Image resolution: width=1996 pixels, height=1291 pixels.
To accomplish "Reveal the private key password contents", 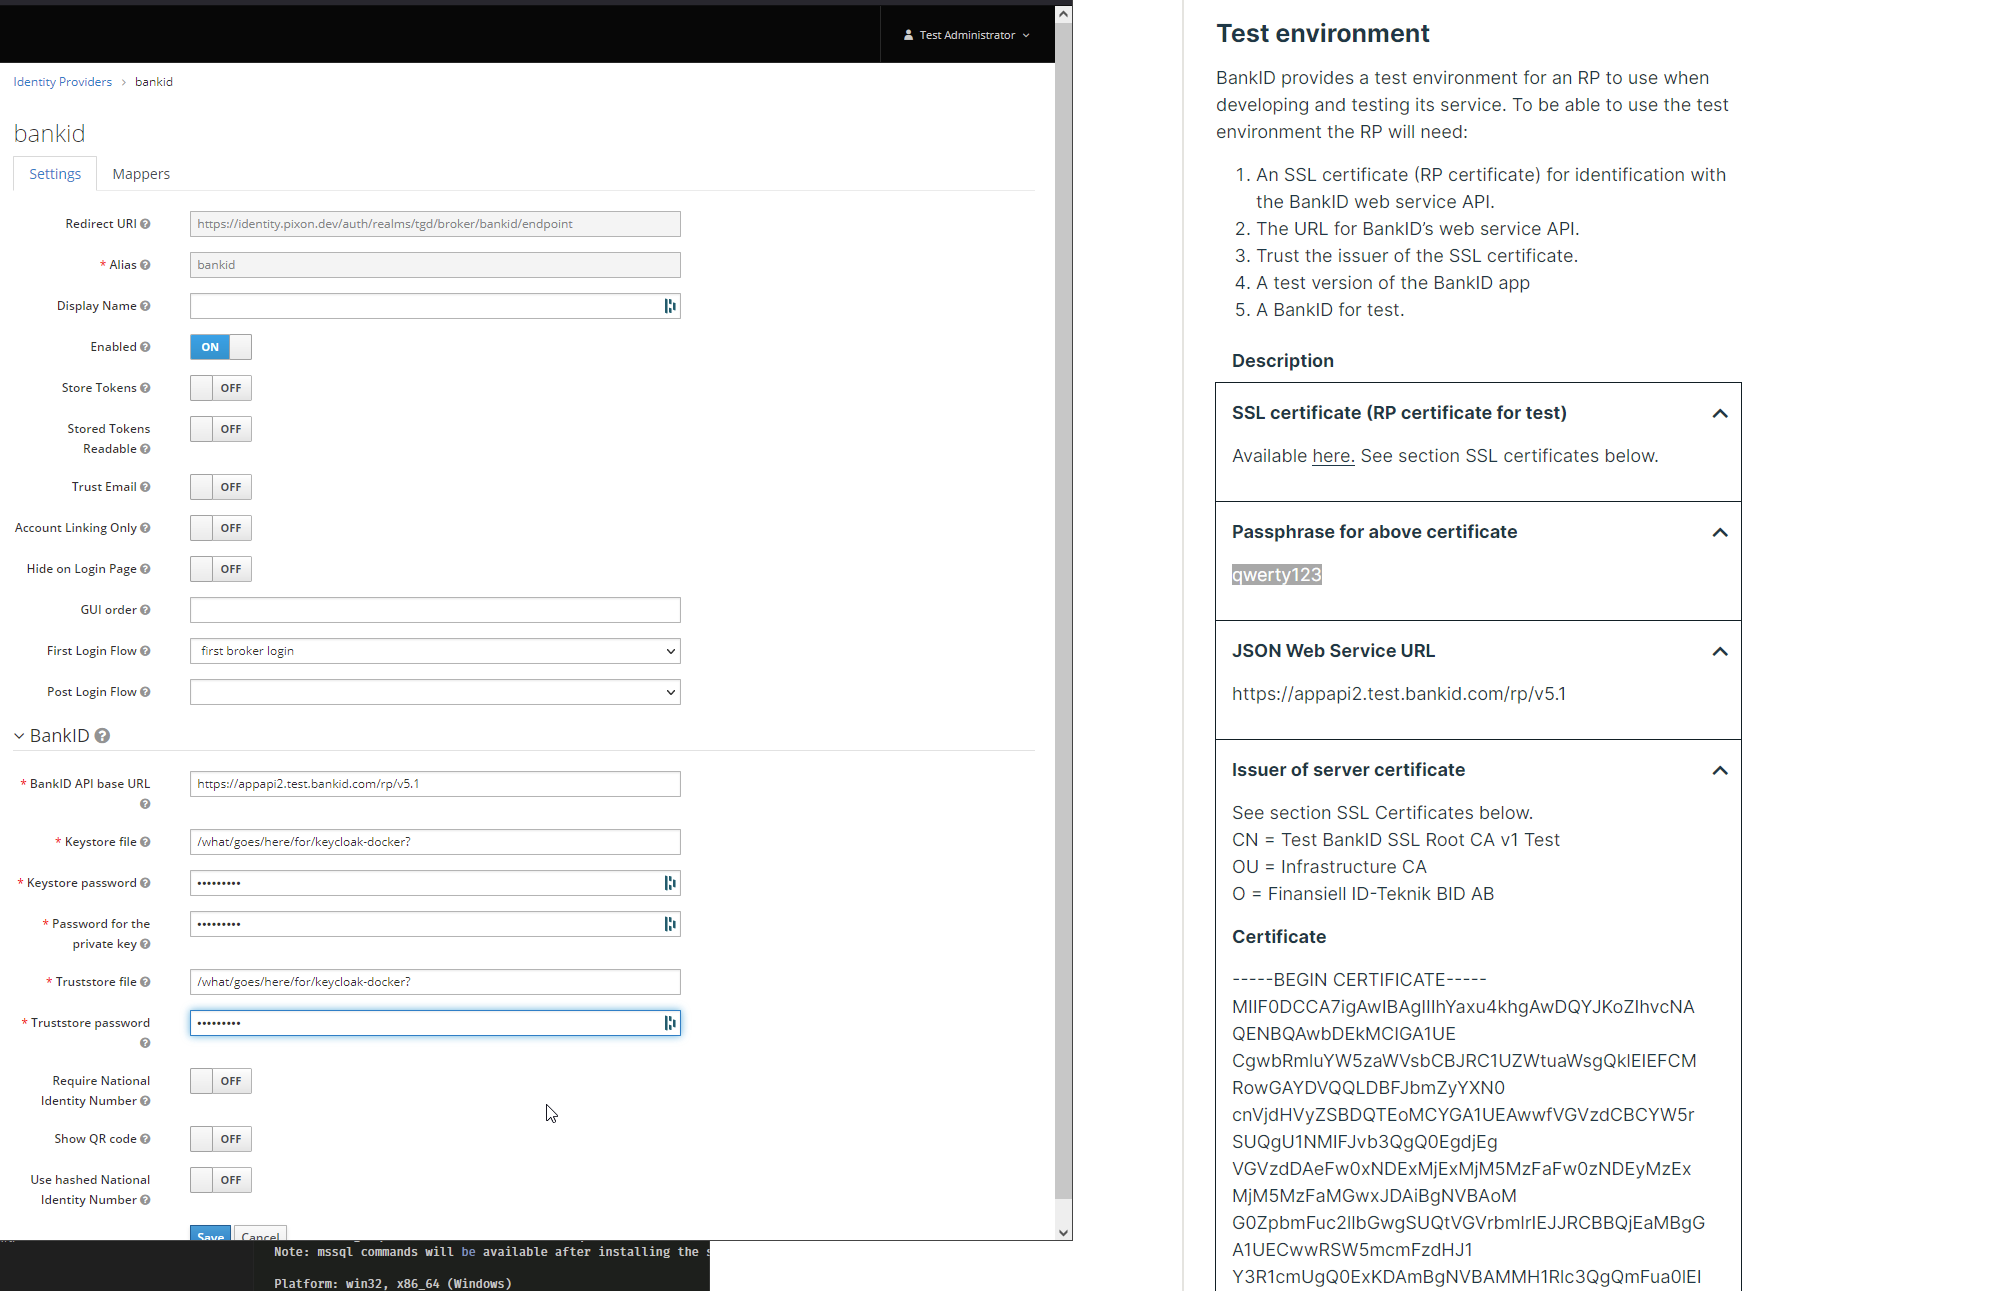I will click(669, 924).
